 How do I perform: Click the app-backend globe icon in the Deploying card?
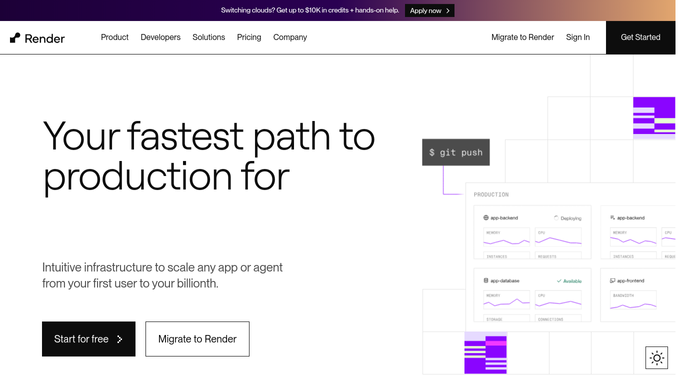(486, 218)
